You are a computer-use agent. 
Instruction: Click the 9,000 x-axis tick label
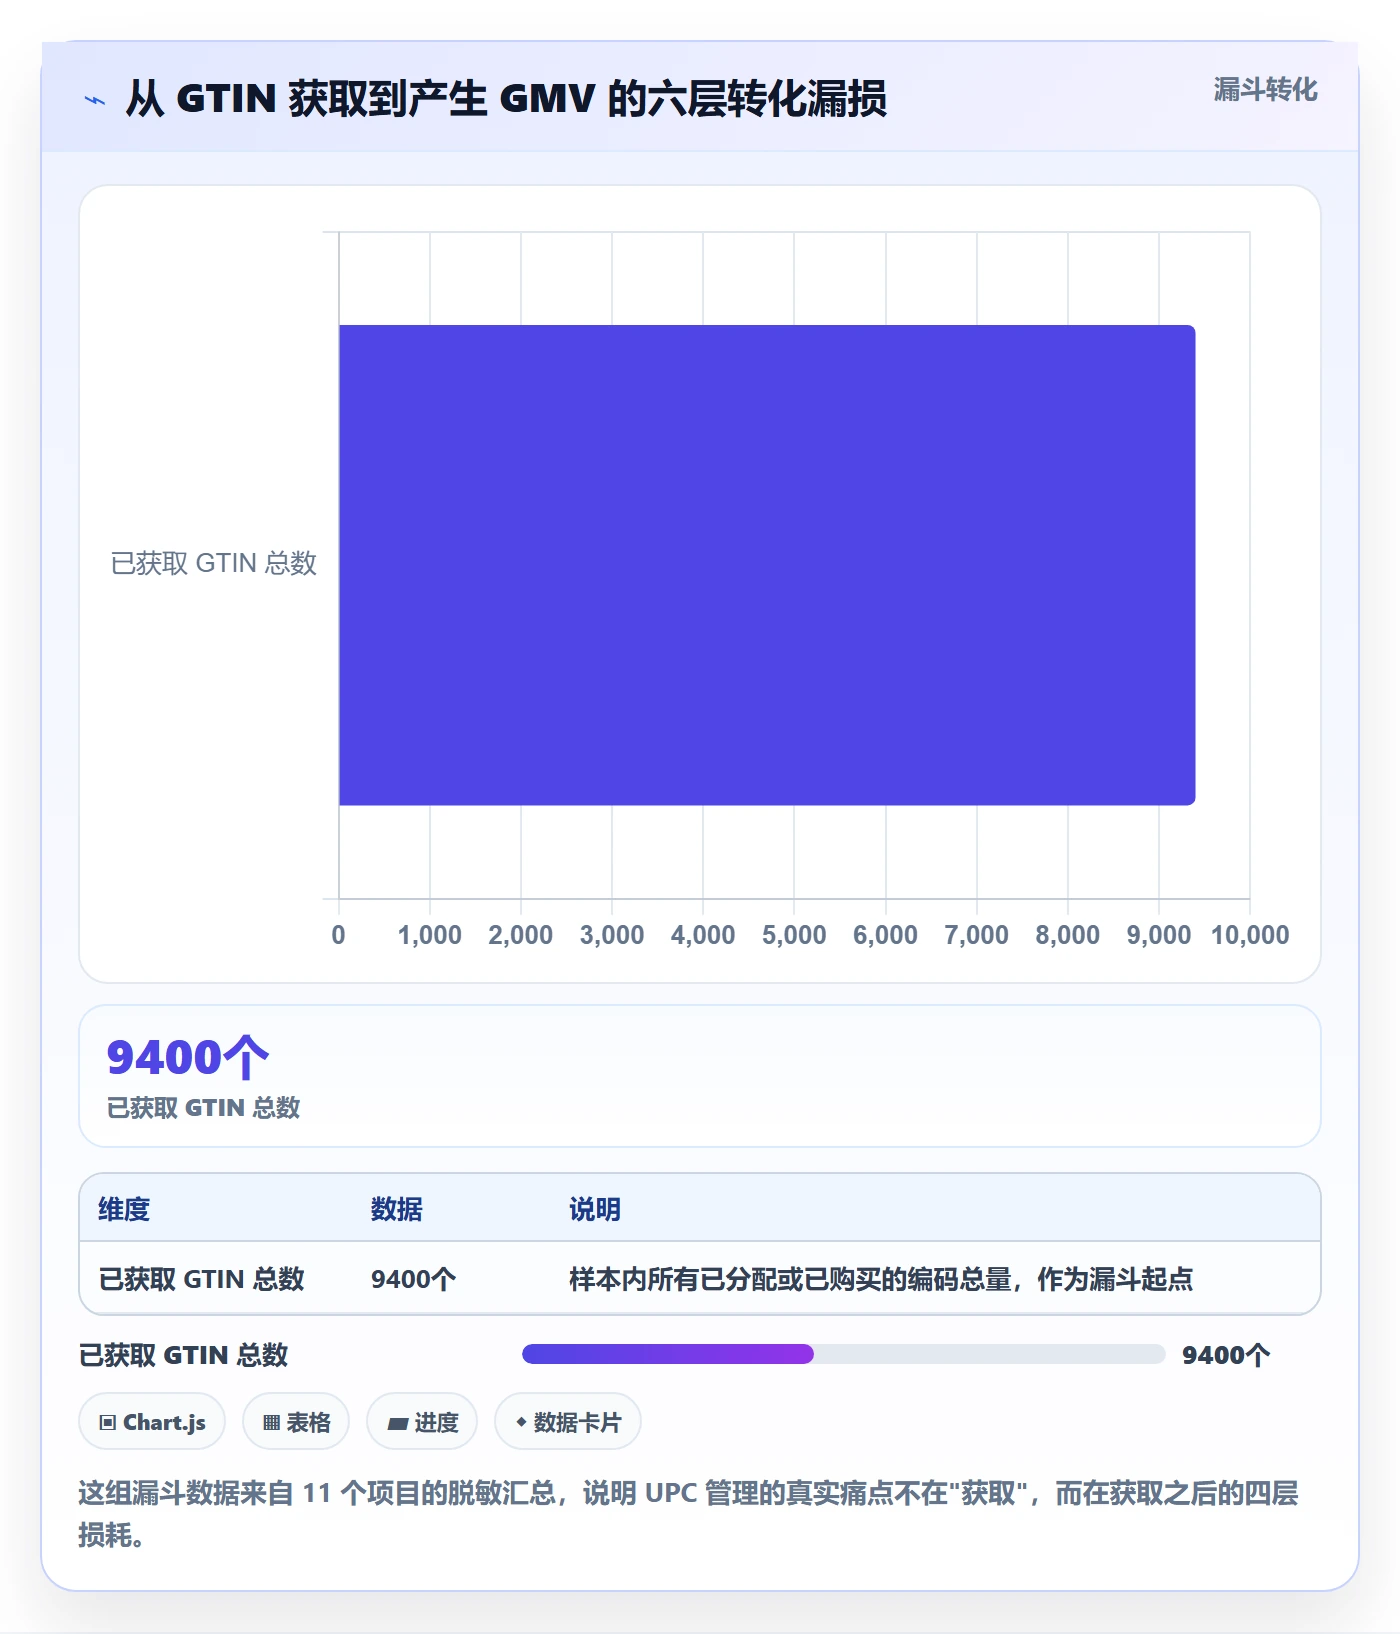1159,935
